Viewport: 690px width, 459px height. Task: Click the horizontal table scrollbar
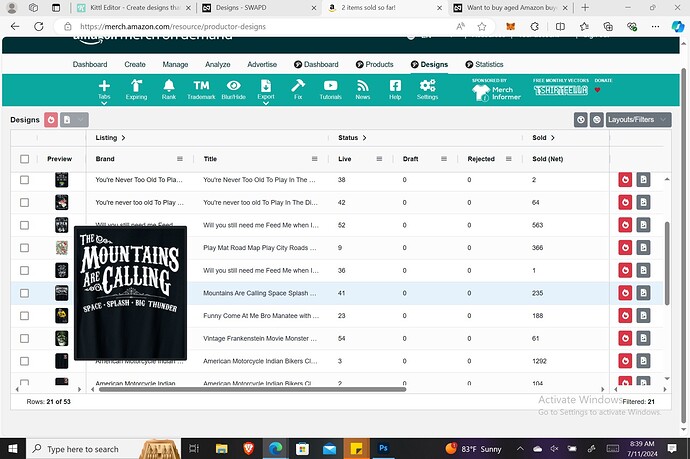click(252, 389)
